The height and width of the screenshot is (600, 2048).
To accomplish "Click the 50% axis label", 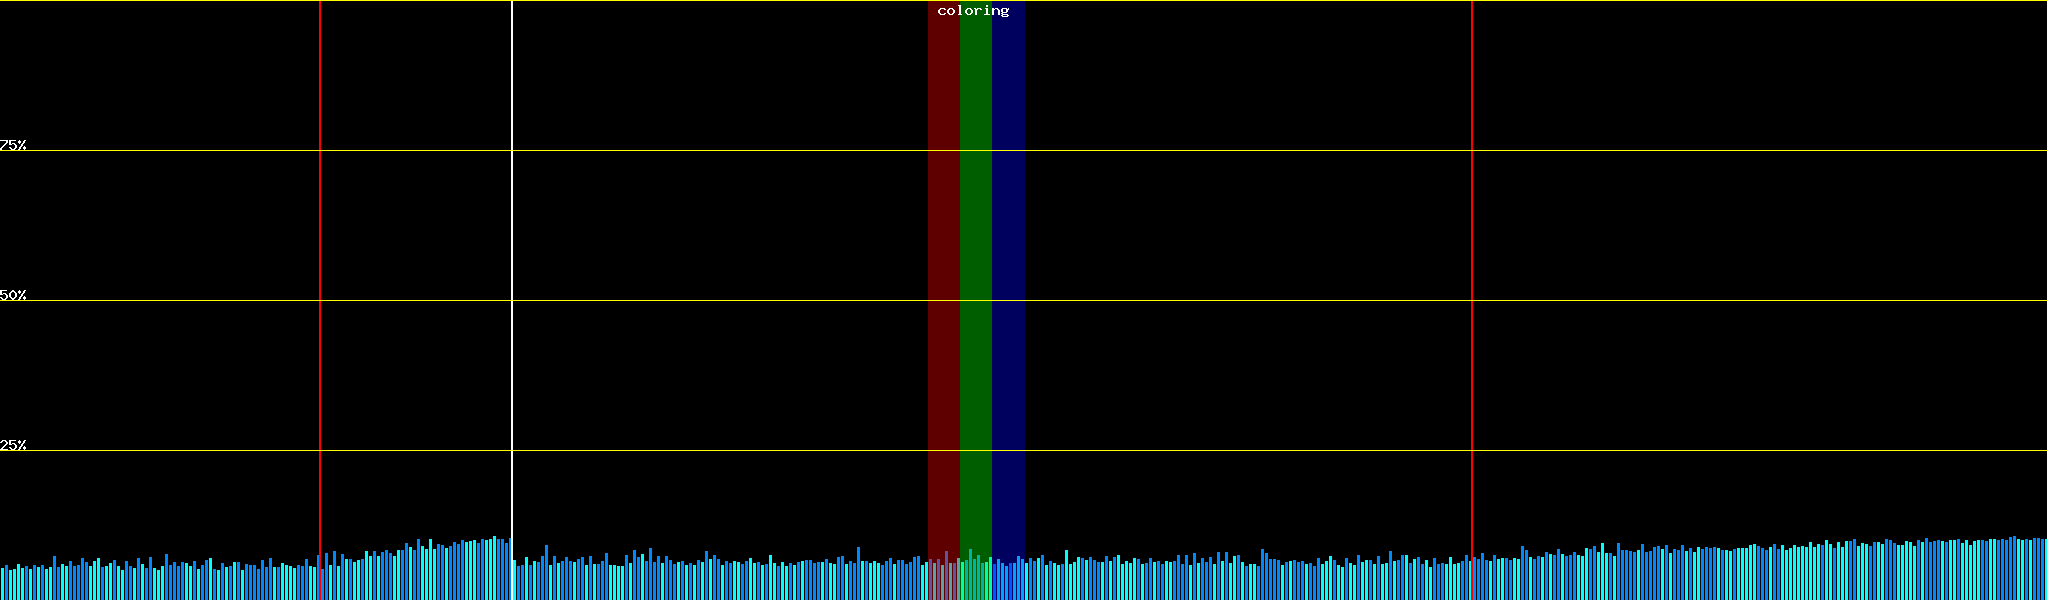I will (x=13, y=296).
